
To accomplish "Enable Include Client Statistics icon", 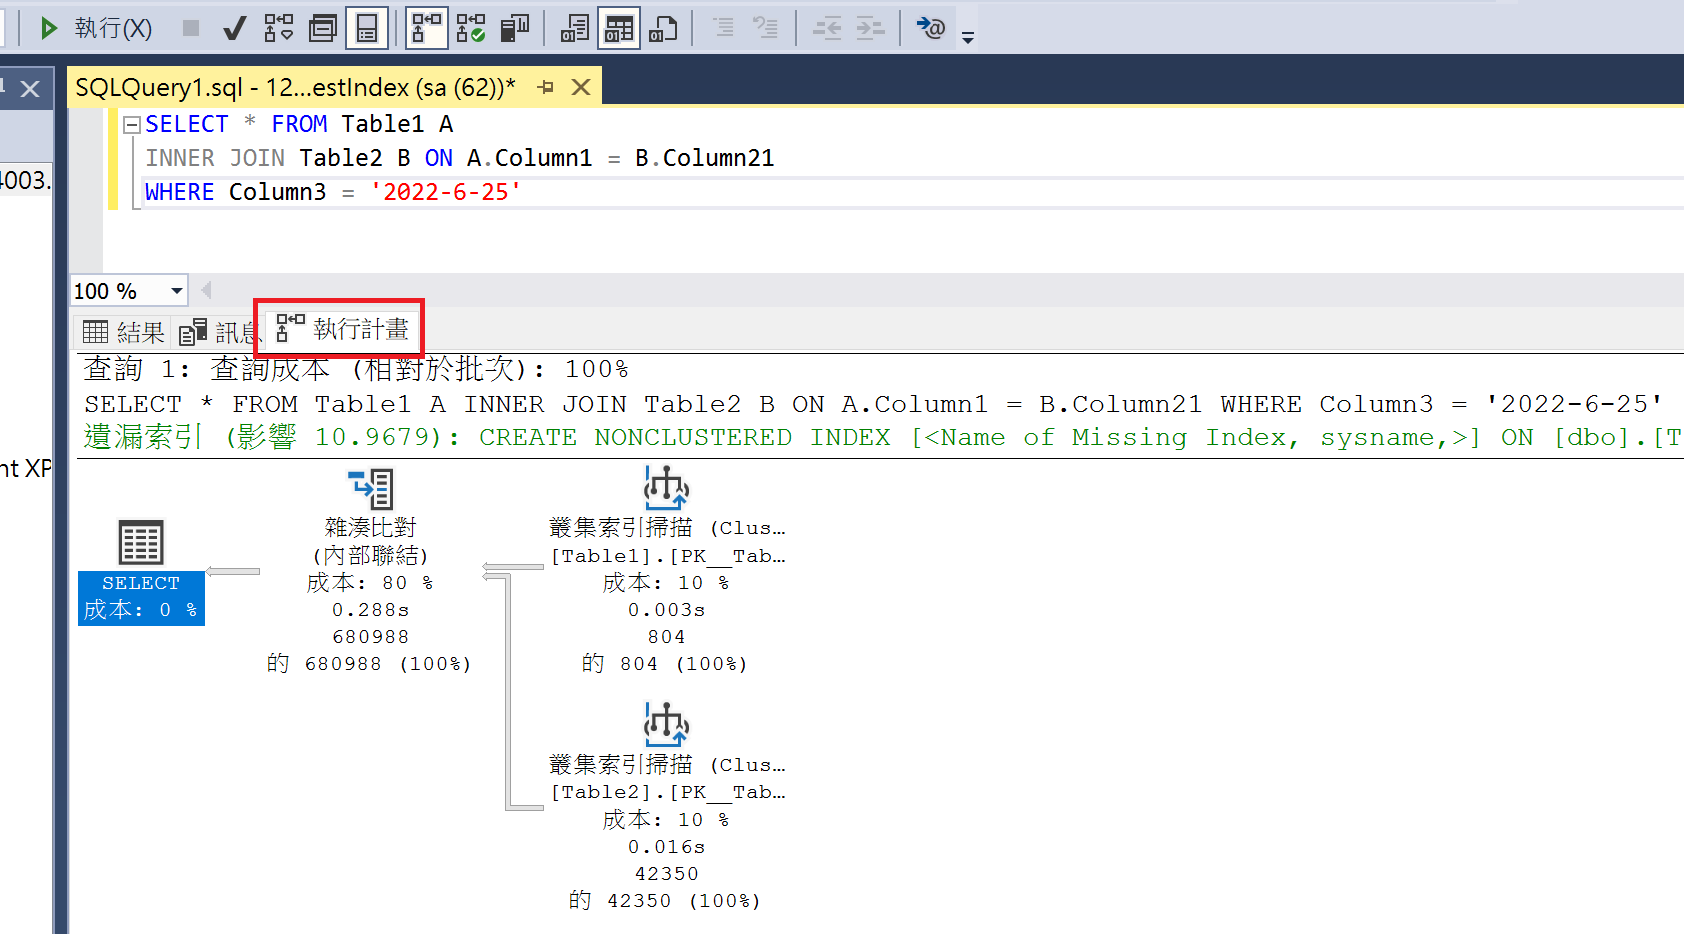I will 514,28.
